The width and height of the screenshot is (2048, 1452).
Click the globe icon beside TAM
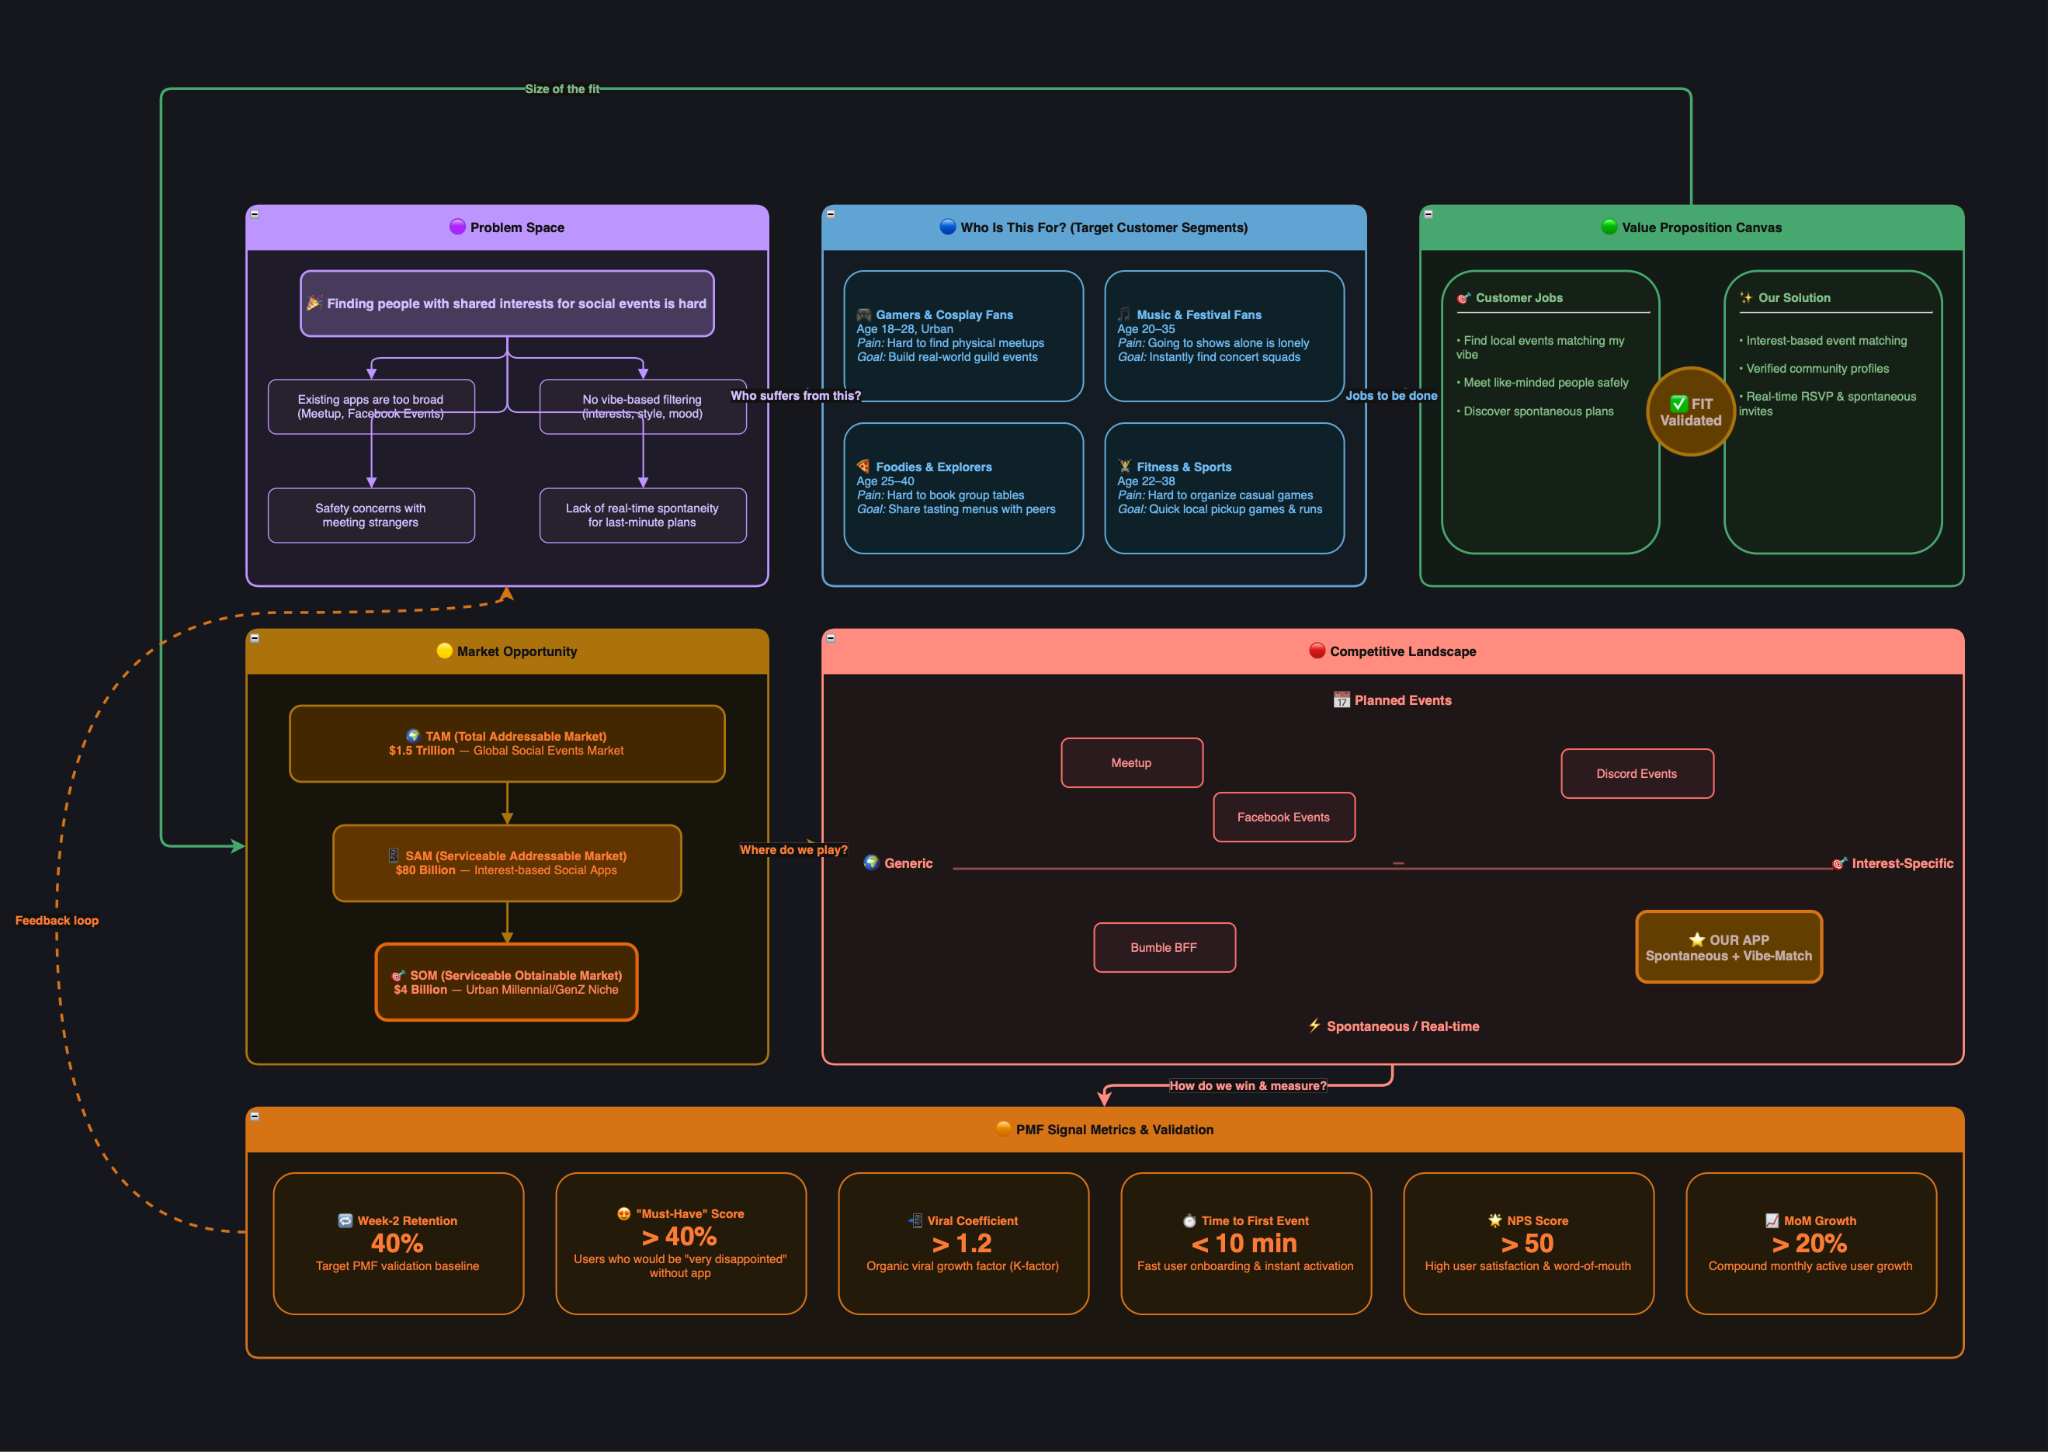[x=413, y=736]
